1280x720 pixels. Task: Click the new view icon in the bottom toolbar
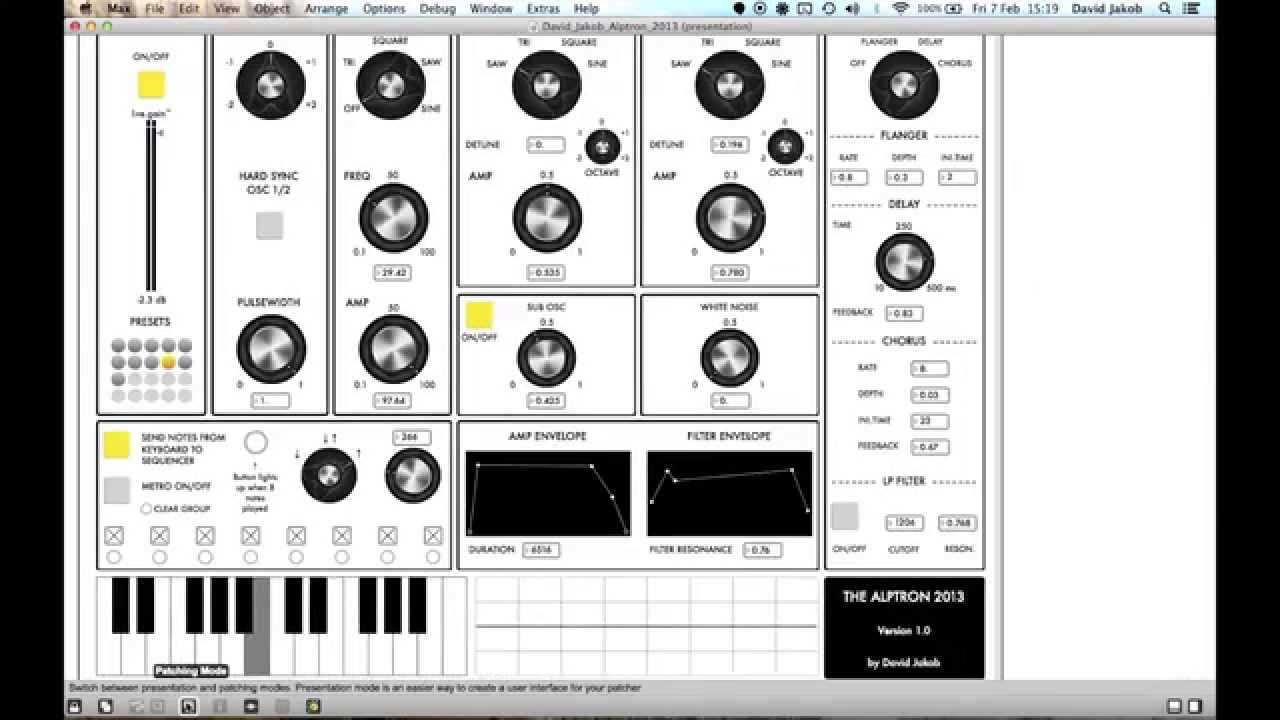pyautogui.click(x=105, y=706)
